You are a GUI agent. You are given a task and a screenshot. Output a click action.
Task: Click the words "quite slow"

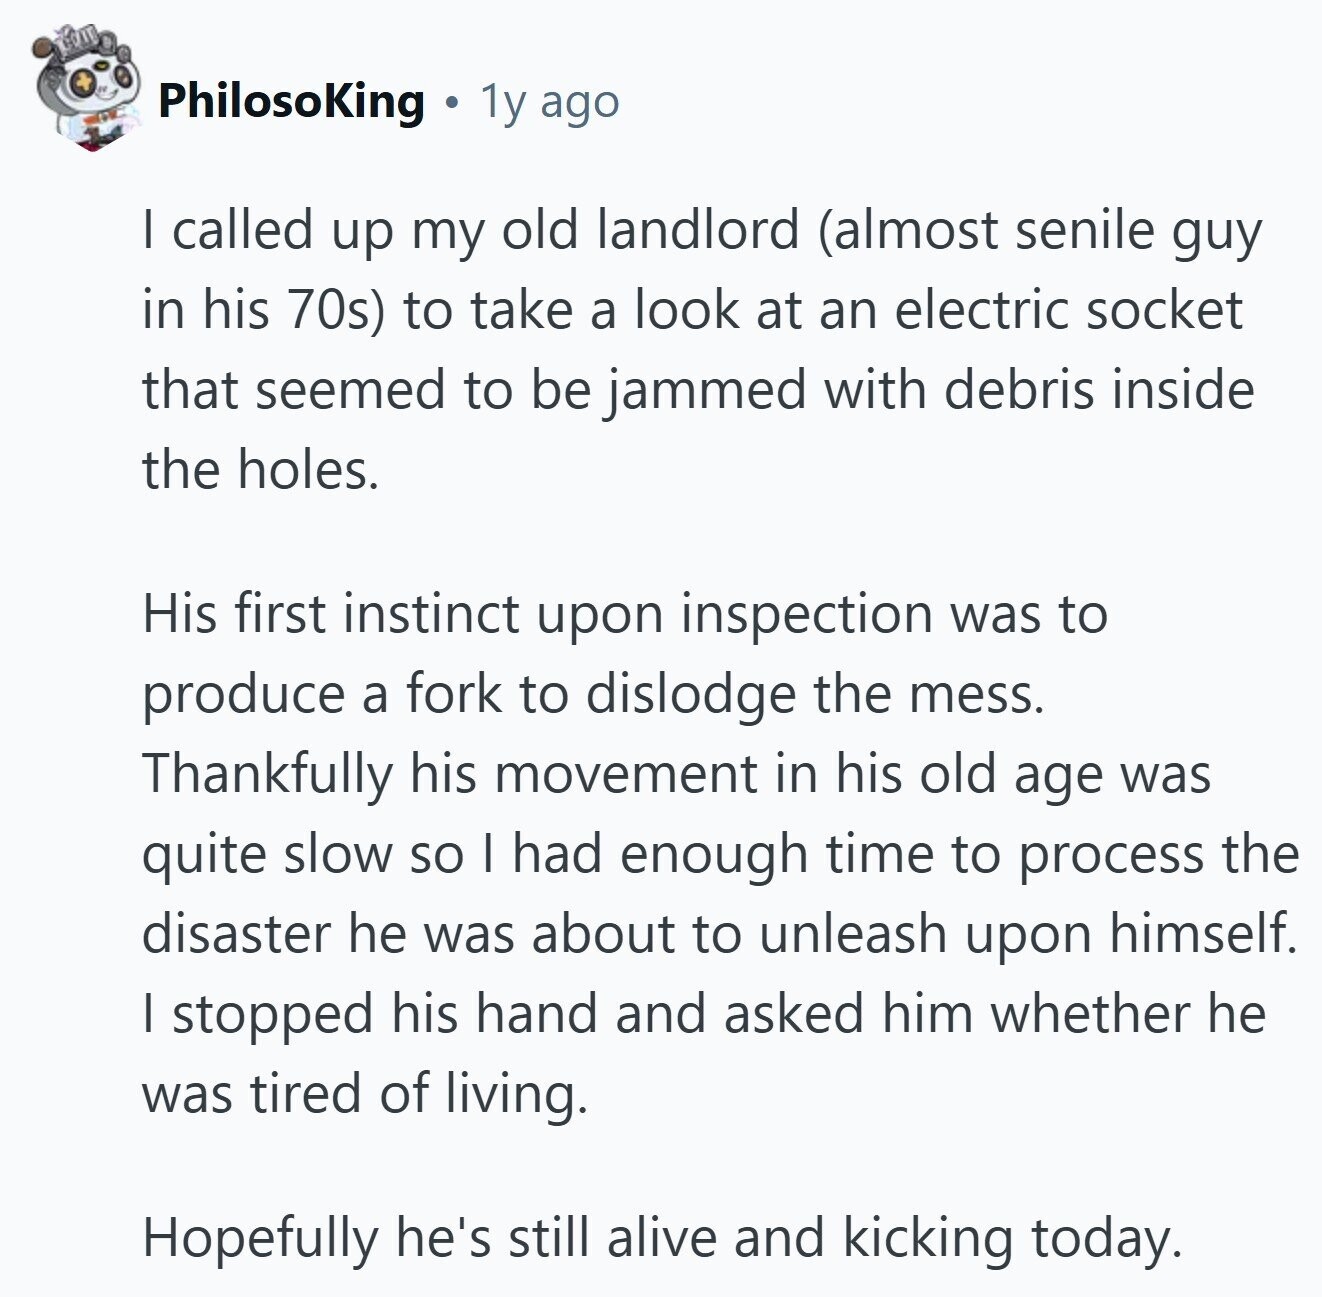click(x=267, y=853)
